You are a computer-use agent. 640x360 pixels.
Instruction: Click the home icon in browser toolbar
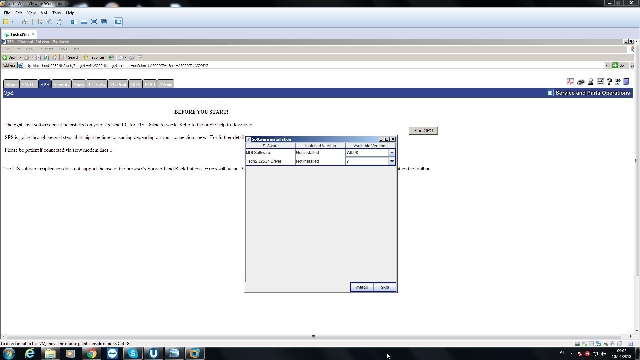pyautogui.click(x=55, y=58)
